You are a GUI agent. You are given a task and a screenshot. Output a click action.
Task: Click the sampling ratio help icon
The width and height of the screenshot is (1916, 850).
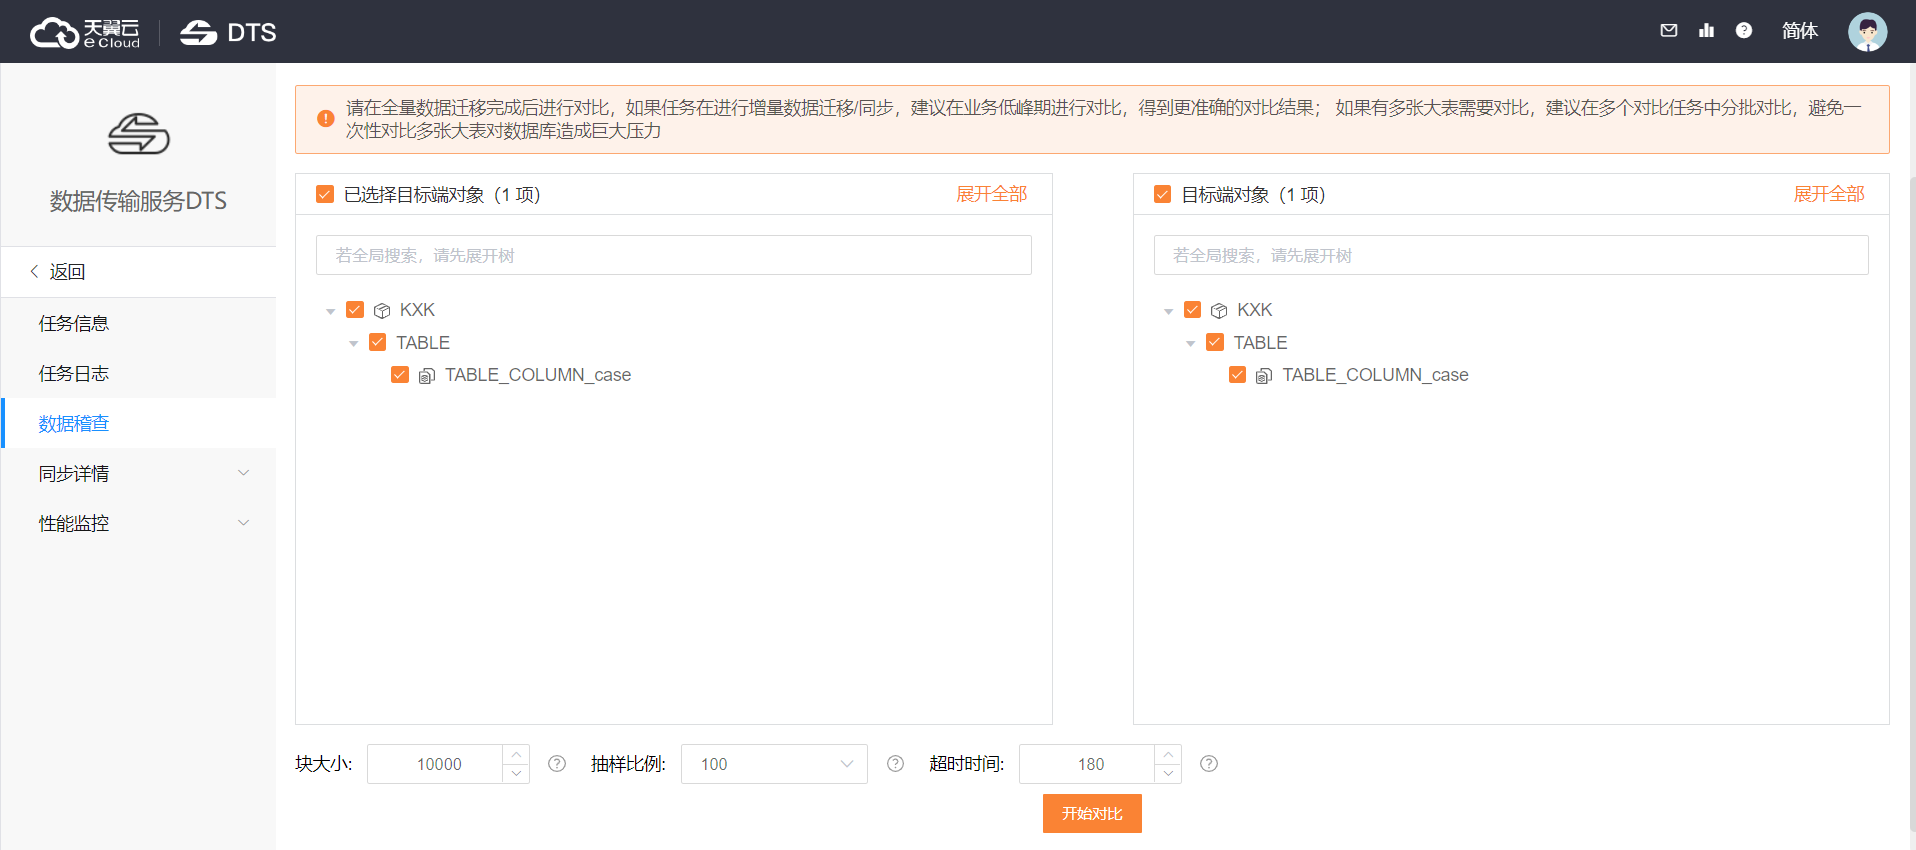[895, 764]
